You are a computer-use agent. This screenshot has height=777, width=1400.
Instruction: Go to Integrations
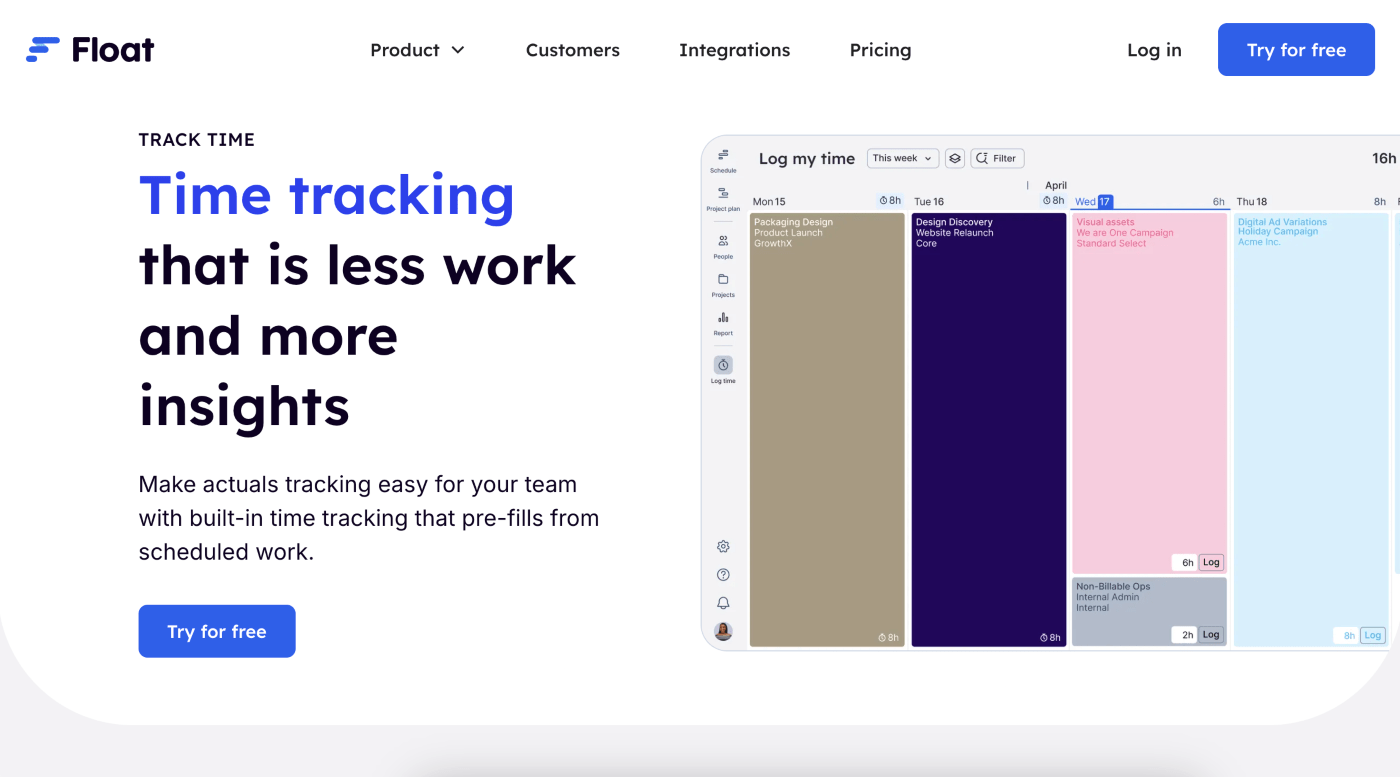tap(734, 50)
